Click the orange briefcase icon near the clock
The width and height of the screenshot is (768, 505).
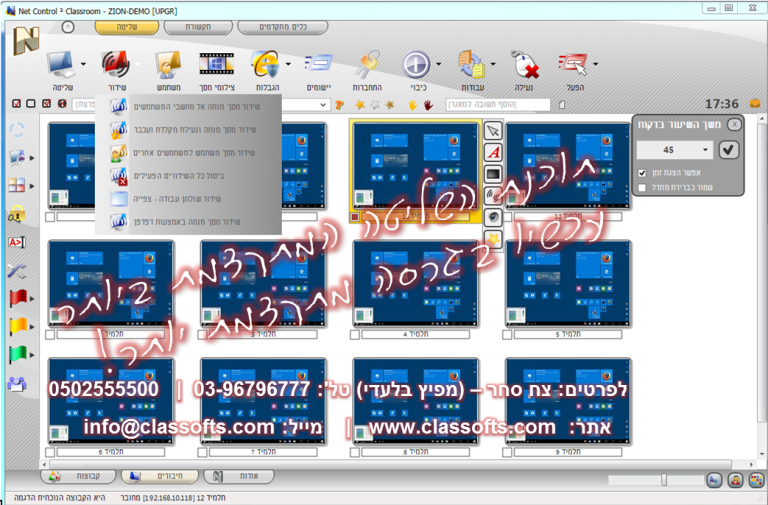pos(755,104)
